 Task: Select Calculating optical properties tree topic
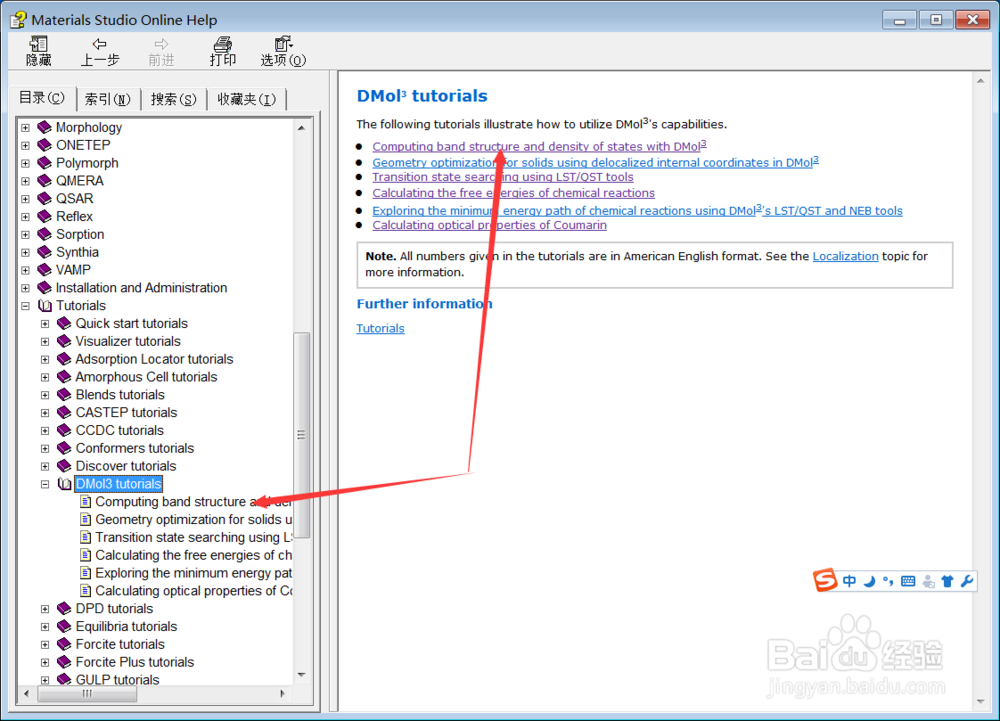coord(193,591)
